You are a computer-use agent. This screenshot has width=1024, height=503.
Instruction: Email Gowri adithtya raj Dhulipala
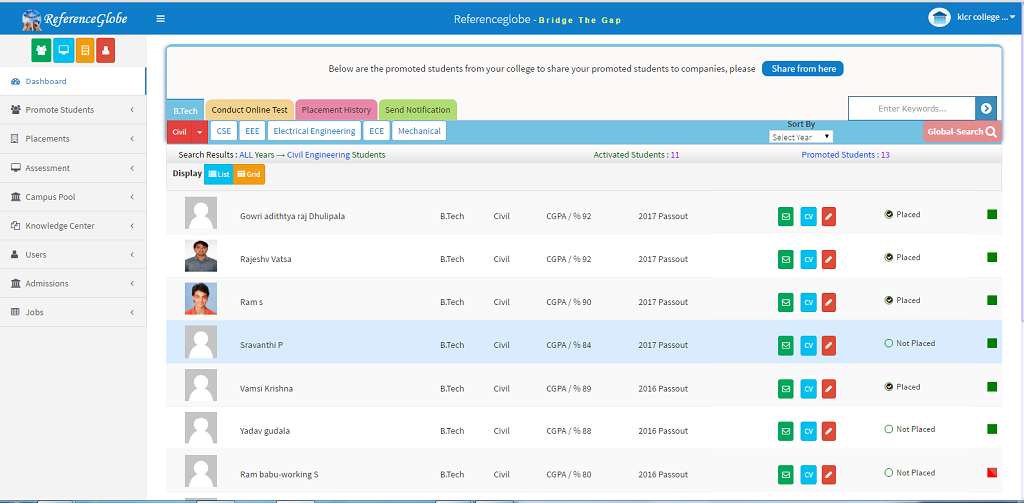click(786, 216)
